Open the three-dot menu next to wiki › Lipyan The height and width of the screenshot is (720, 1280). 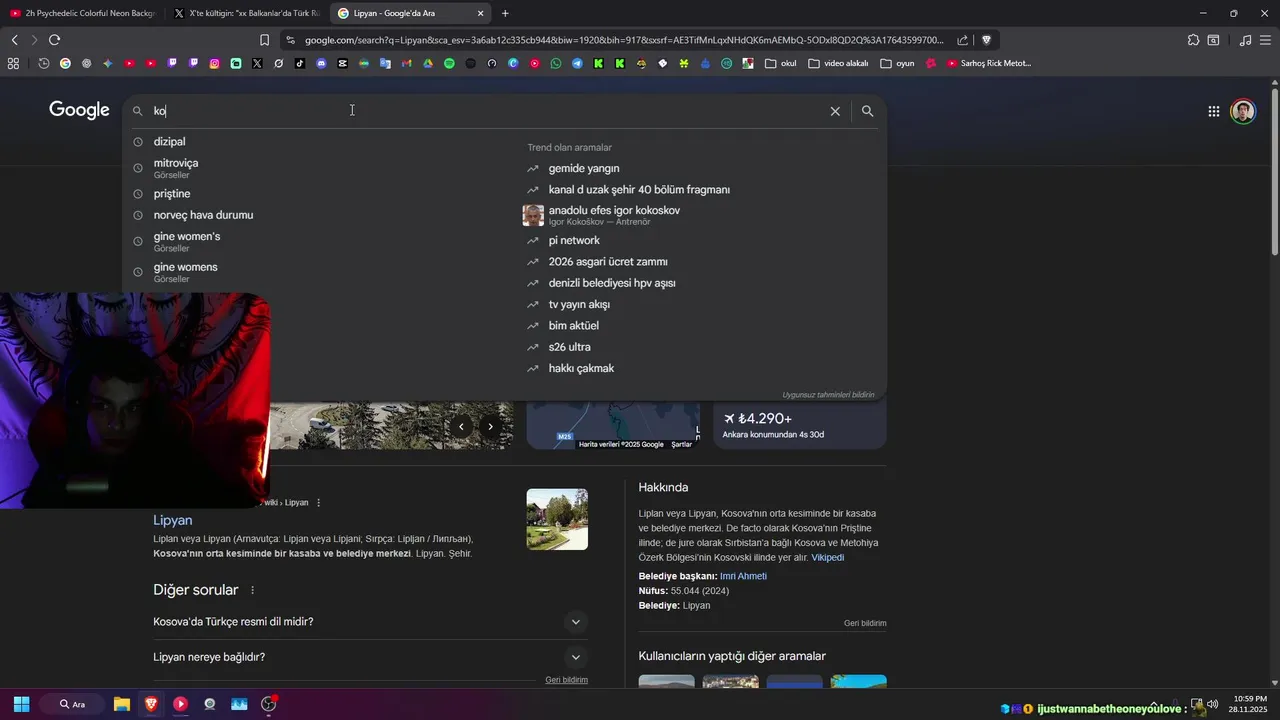pos(319,502)
